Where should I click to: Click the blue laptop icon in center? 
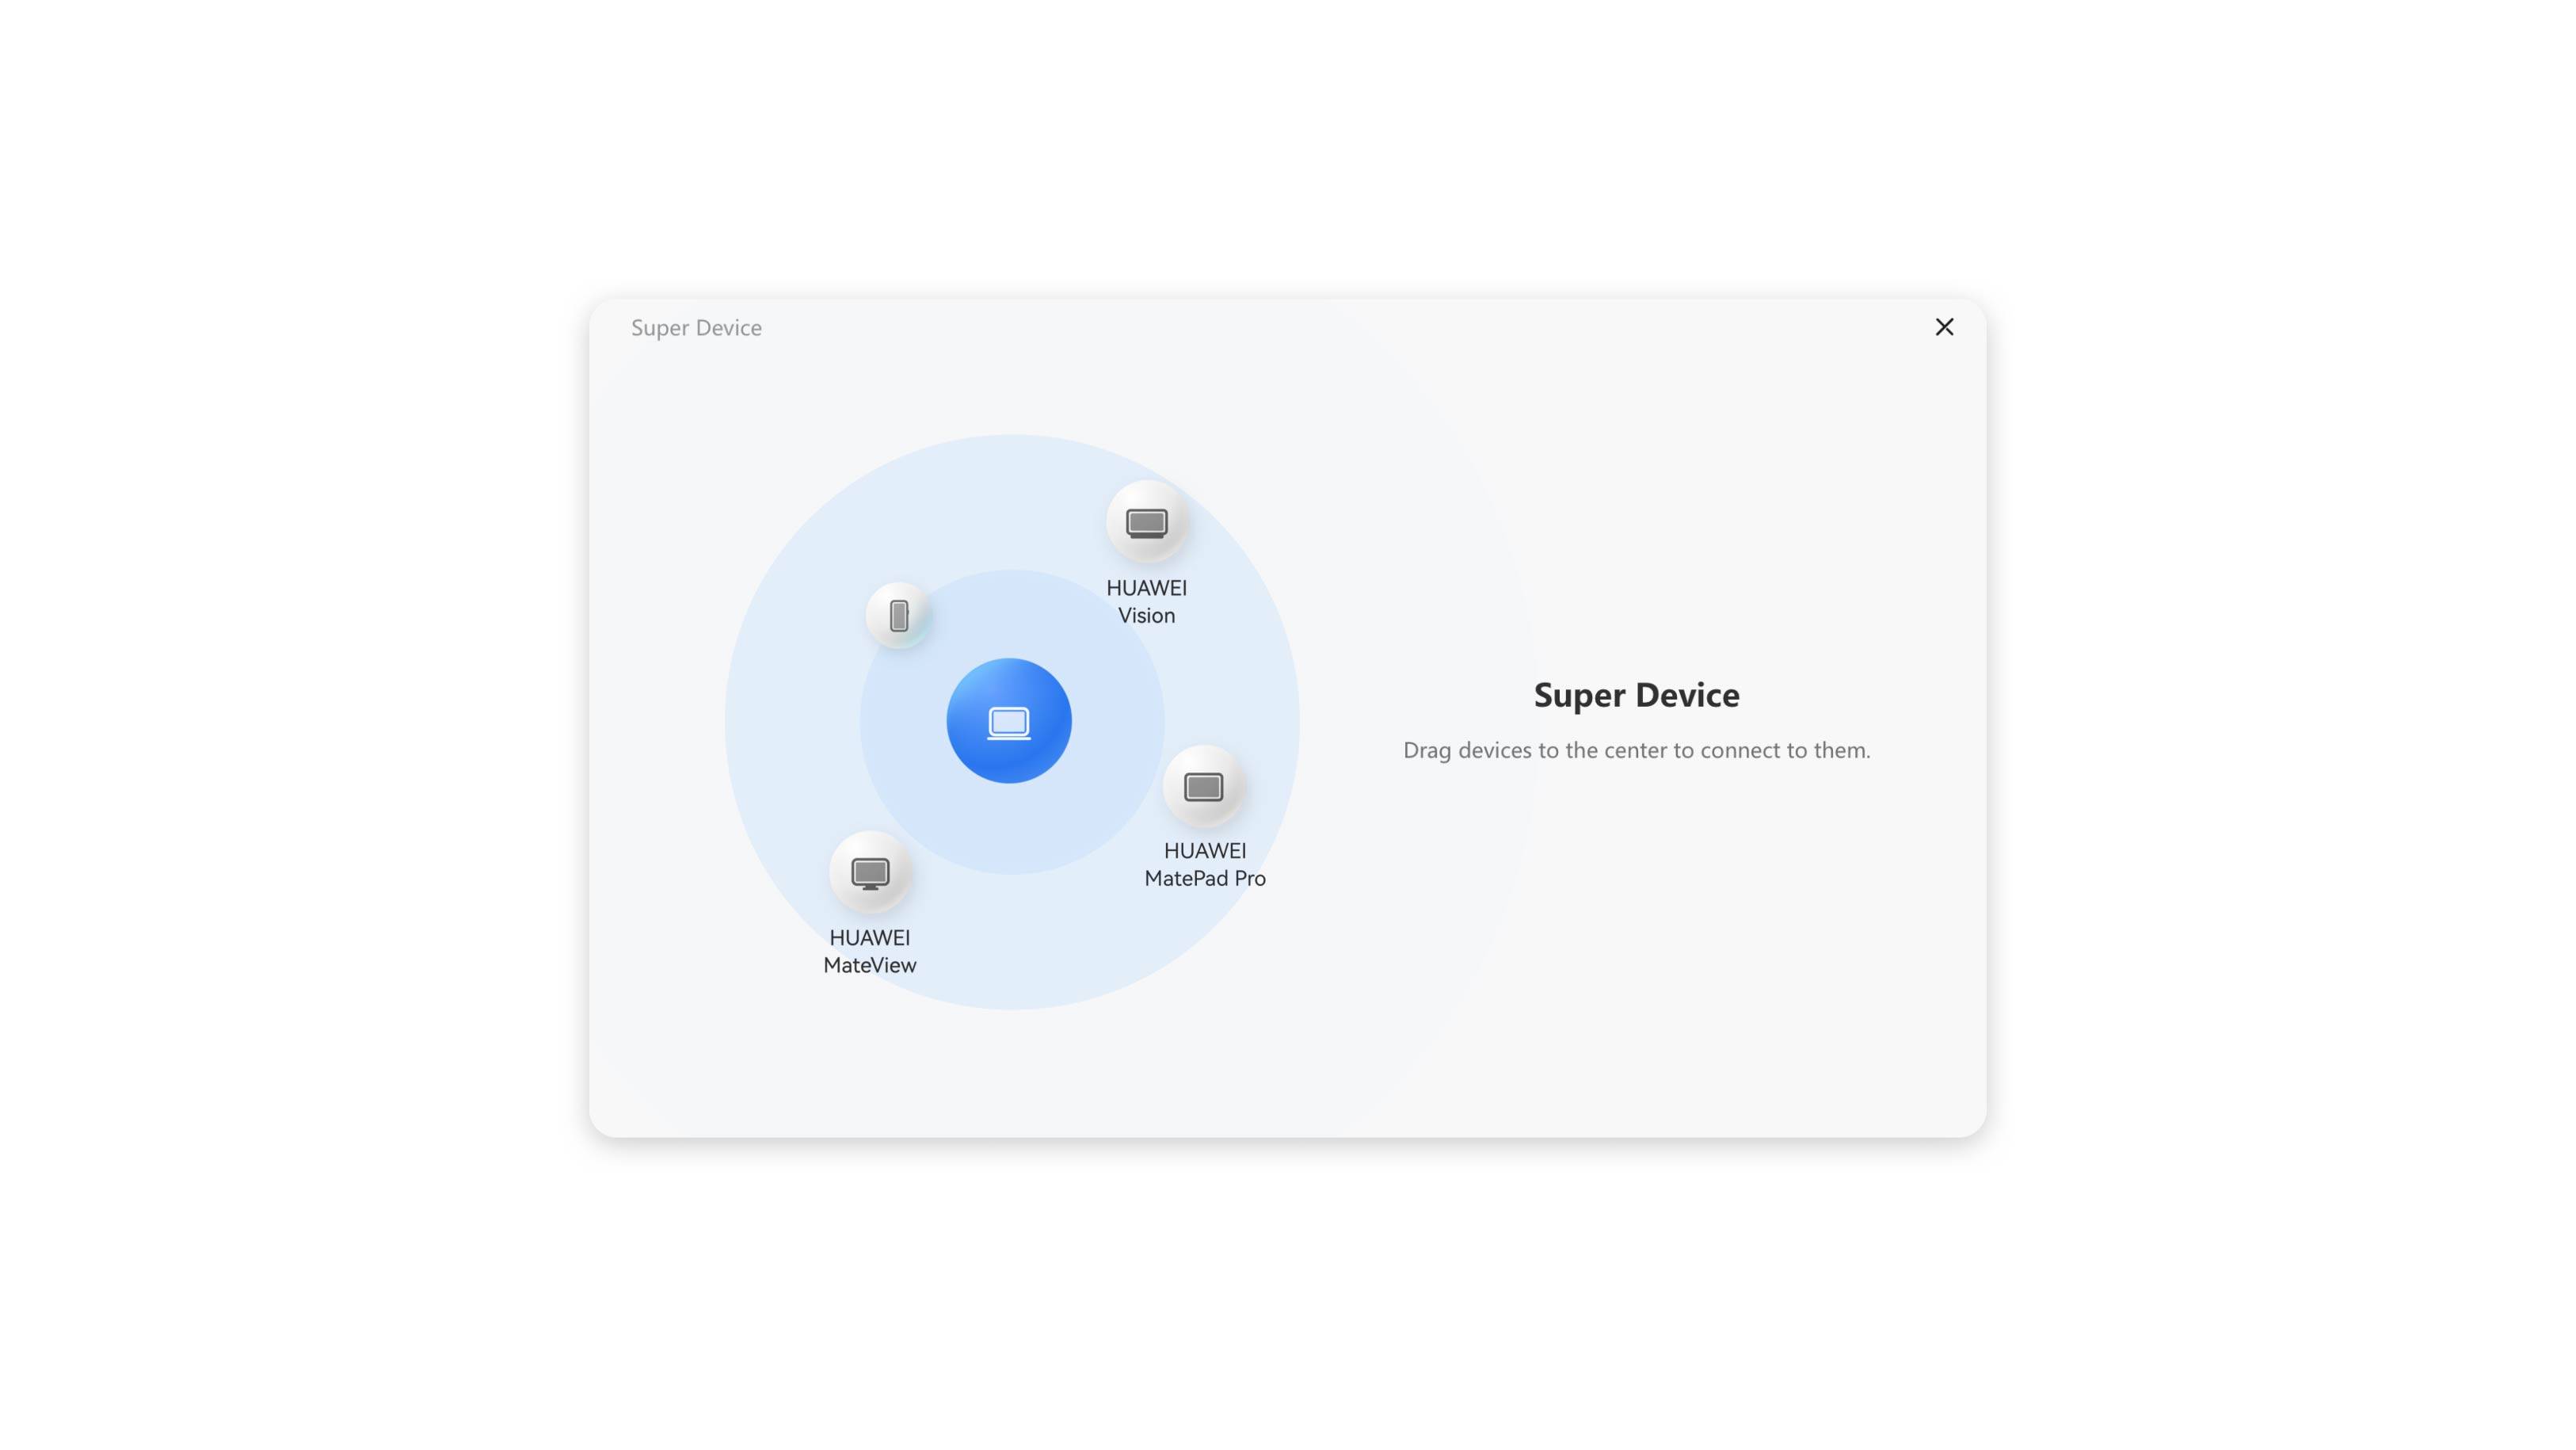click(1008, 720)
